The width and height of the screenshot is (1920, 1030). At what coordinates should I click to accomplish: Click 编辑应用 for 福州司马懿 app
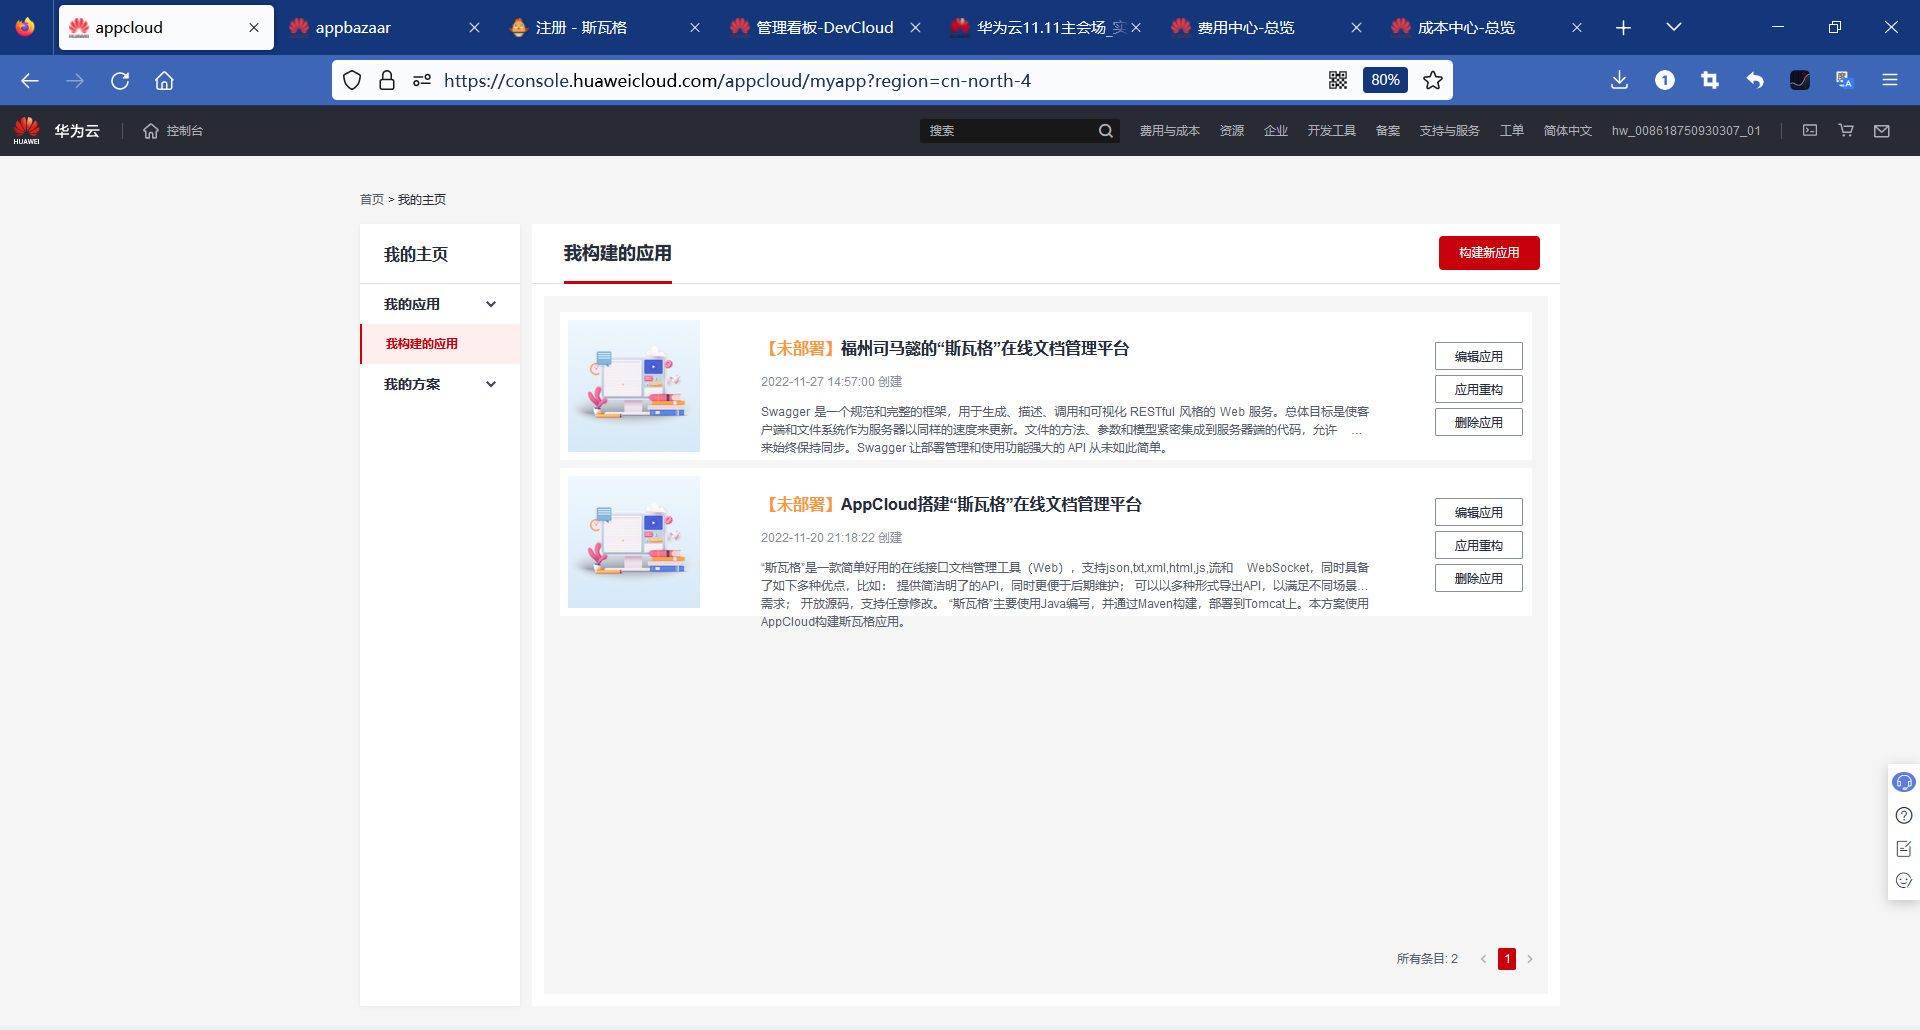pos(1479,356)
